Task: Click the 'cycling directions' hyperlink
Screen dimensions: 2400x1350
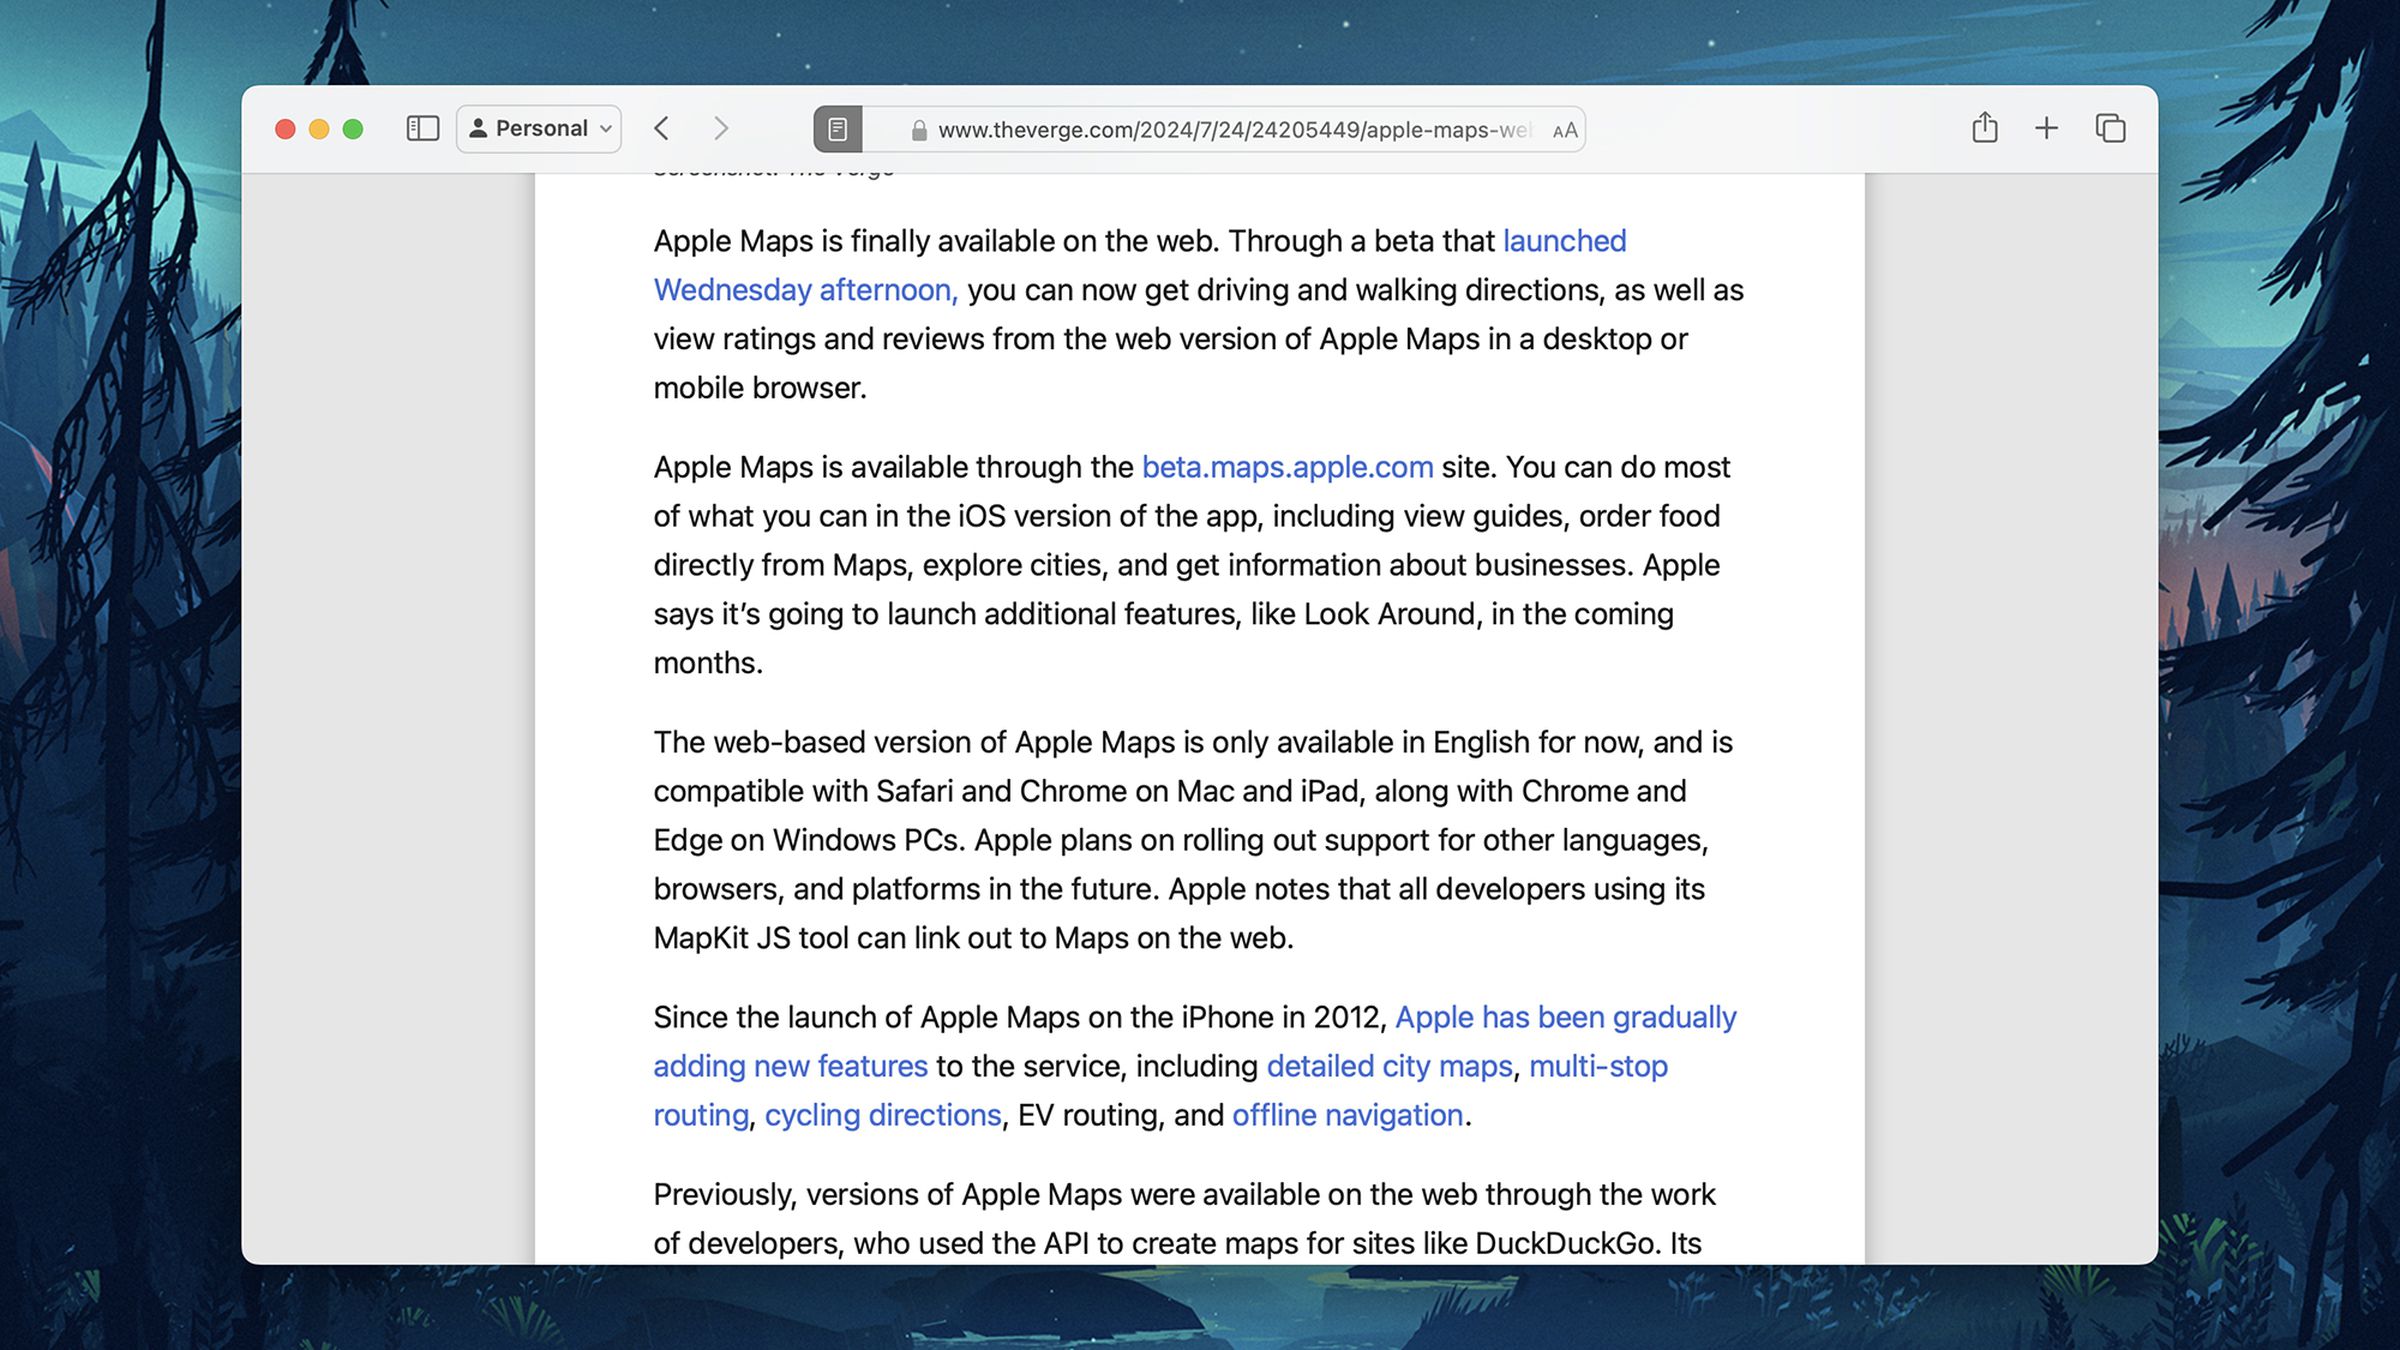Action: point(880,1114)
